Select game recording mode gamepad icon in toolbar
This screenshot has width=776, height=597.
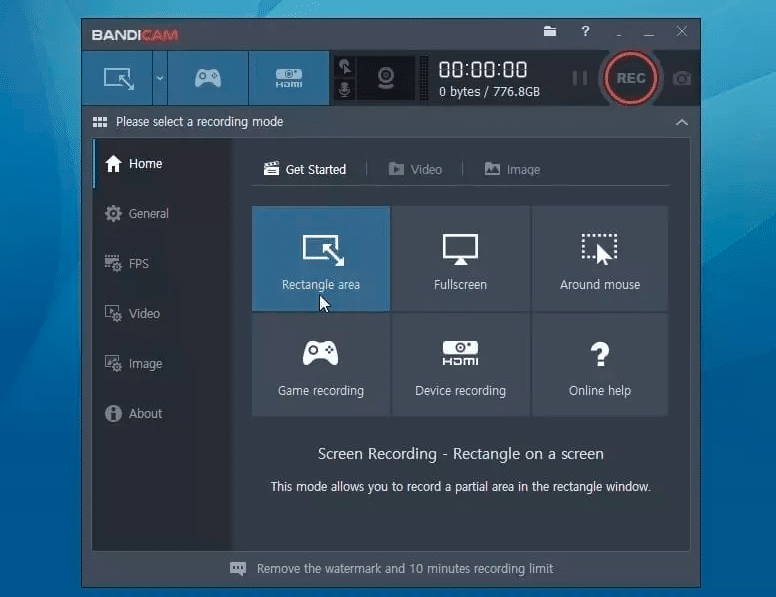(208, 78)
